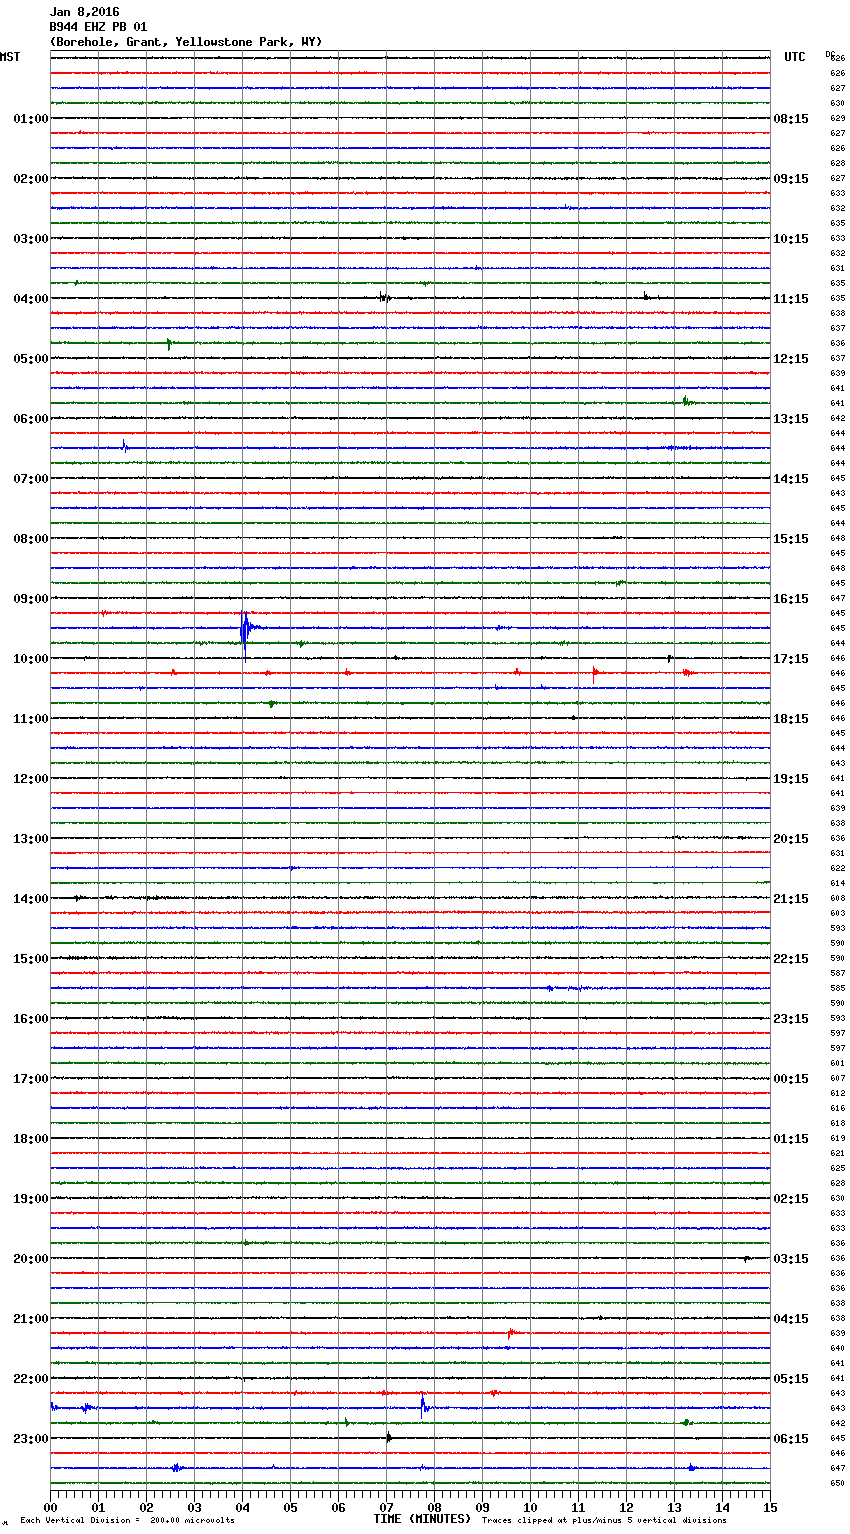Click the minute 04 tick label on the time axis
The width and height of the screenshot is (850, 1534).
242,1507
